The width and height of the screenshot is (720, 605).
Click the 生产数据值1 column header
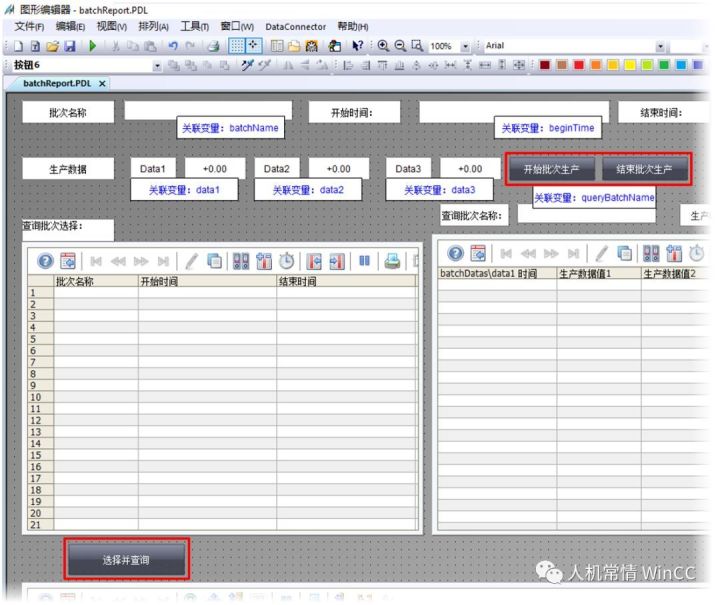(x=599, y=274)
